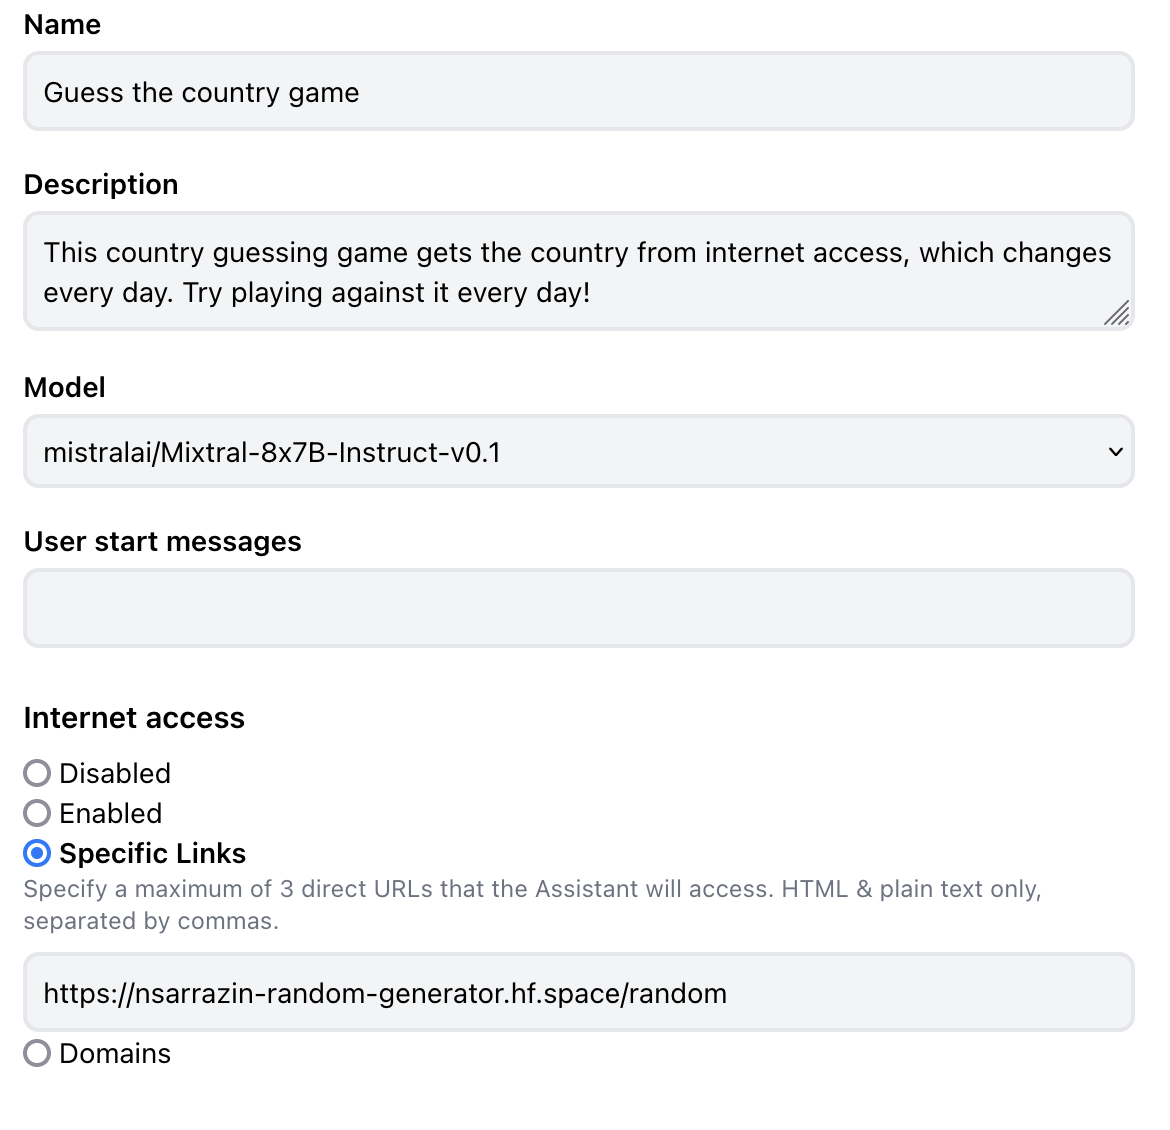This screenshot has width=1170, height=1130.
Task: Click the "Domains" option label text
Action: [115, 1053]
